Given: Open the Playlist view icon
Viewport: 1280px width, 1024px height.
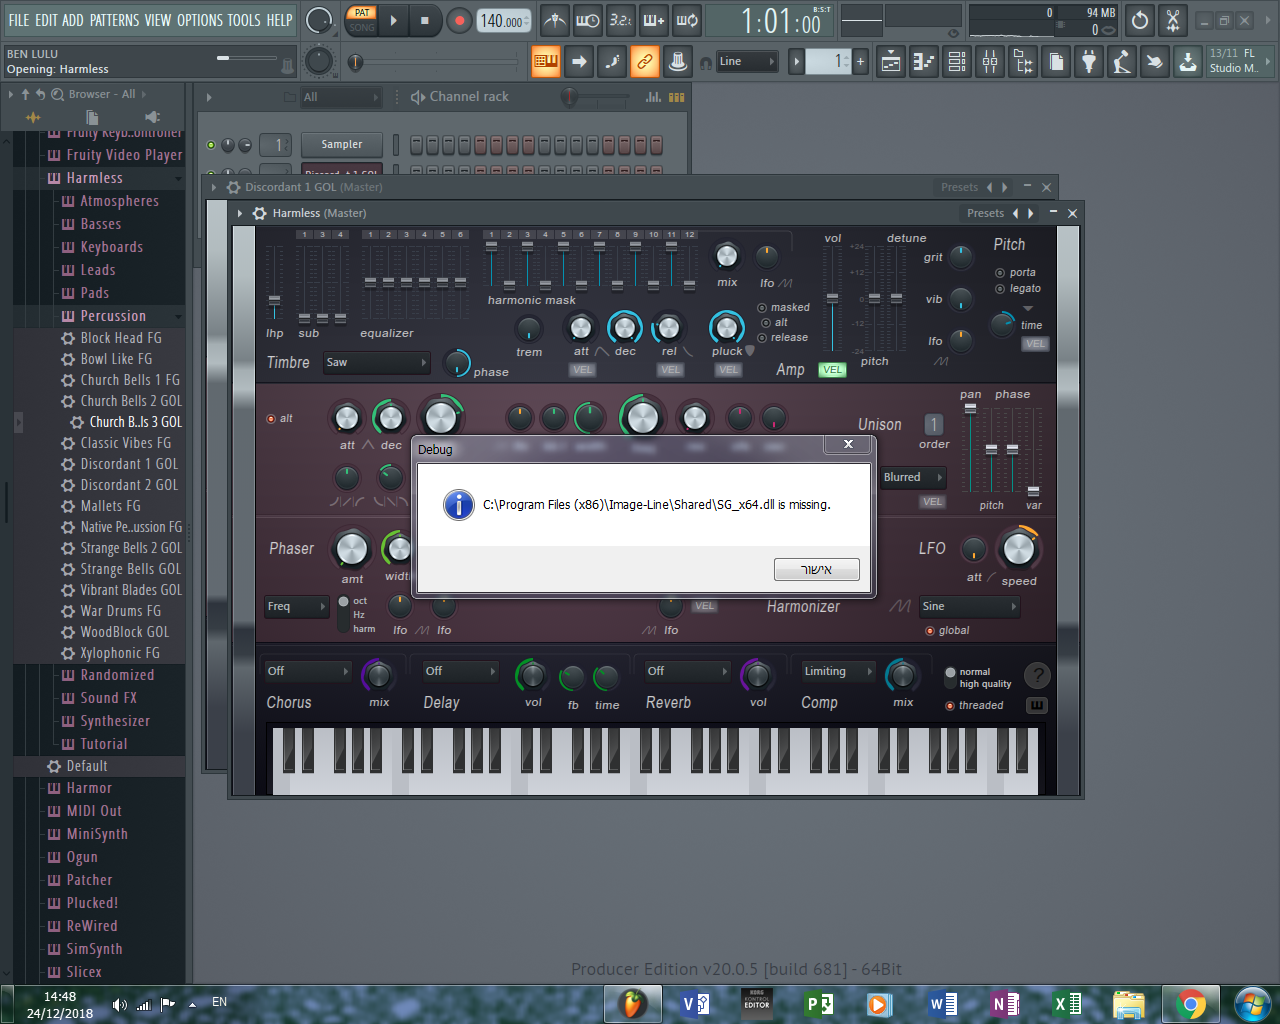Looking at the screenshot, I should point(891,62).
